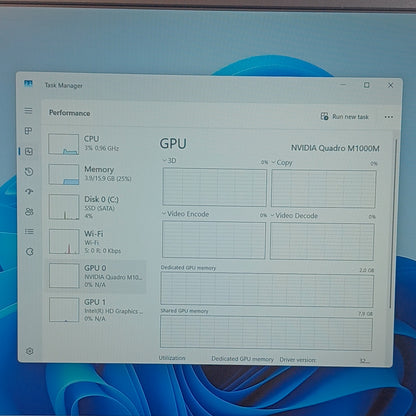
Task: Click the 7.9 GB shared memory value
Action: (365, 314)
